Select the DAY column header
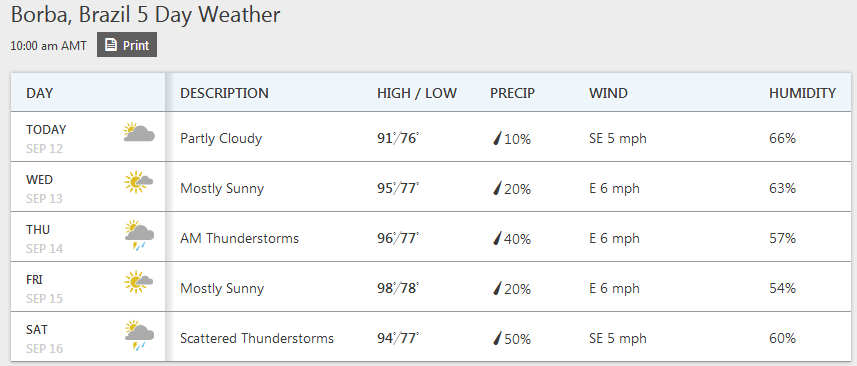The image size is (857, 366). (x=39, y=93)
